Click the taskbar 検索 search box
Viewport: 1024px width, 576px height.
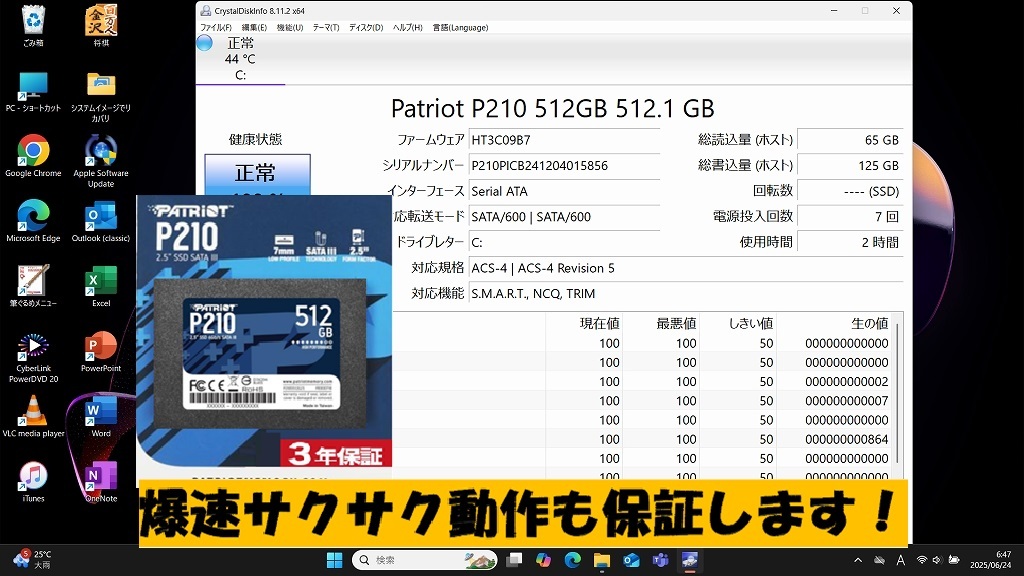(x=424, y=560)
